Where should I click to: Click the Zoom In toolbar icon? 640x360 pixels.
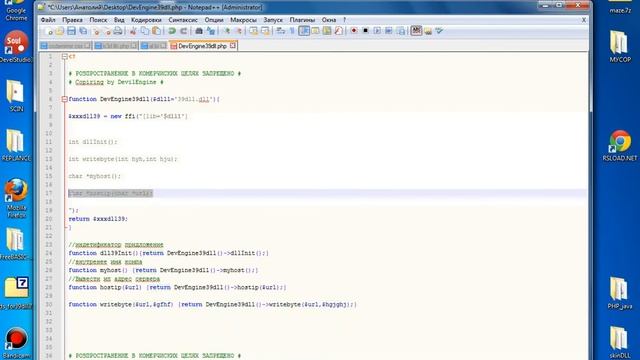click(226, 31)
